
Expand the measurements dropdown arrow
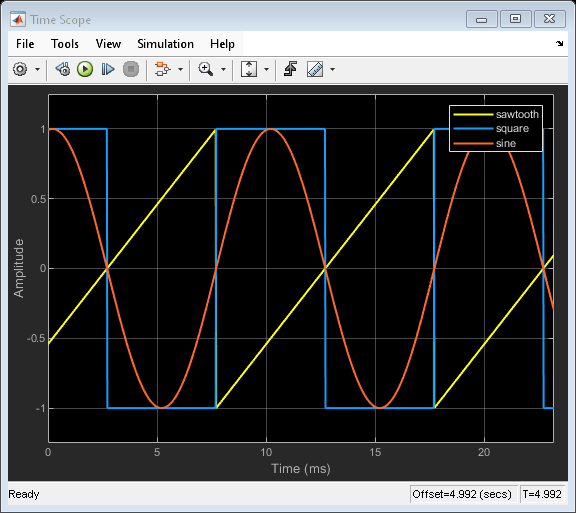click(332, 69)
